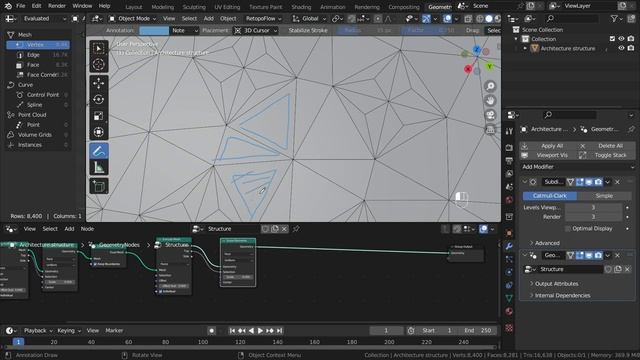This screenshot has height=360, width=640.
Task: Expand the Output Attributes panel
Action: click(556, 284)
